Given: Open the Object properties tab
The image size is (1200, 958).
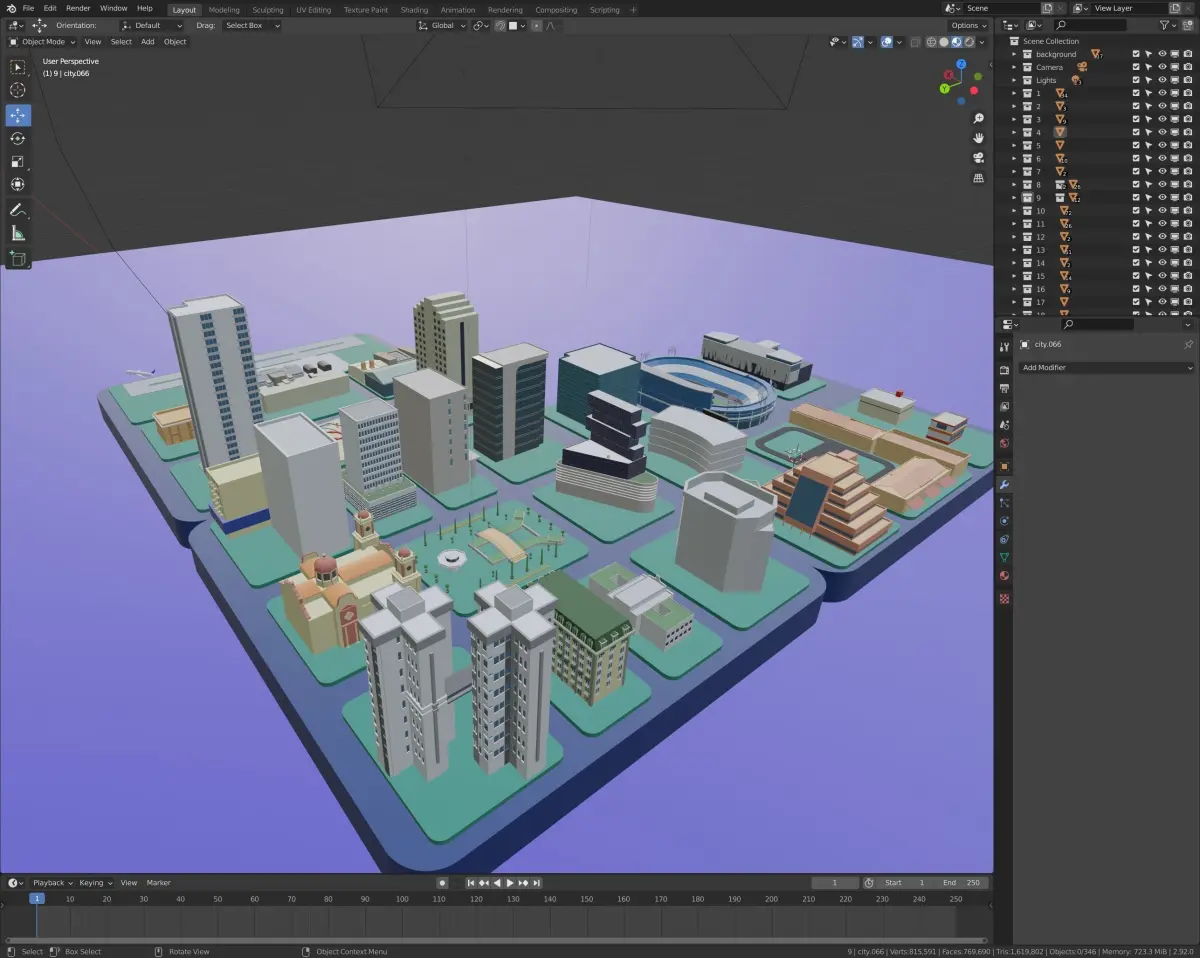Looking at the screenshot, I should [1004, 466].
